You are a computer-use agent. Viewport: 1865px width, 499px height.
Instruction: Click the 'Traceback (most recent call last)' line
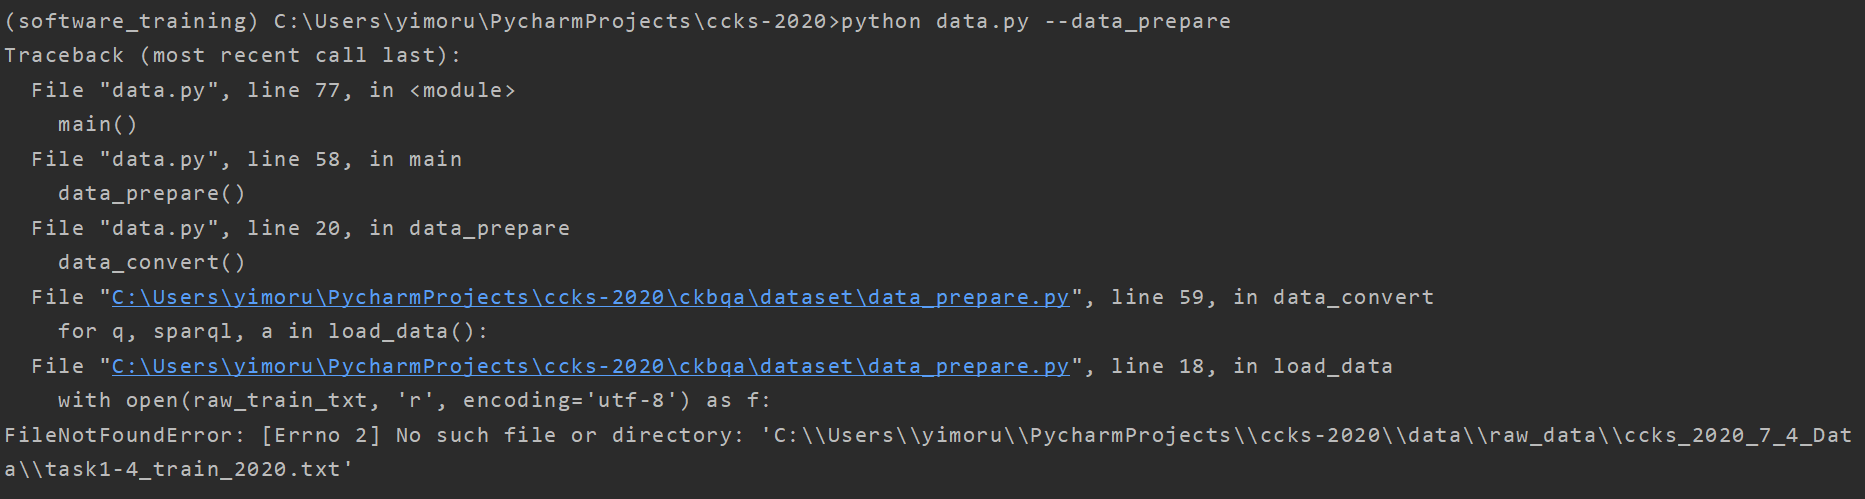(232, 55)
